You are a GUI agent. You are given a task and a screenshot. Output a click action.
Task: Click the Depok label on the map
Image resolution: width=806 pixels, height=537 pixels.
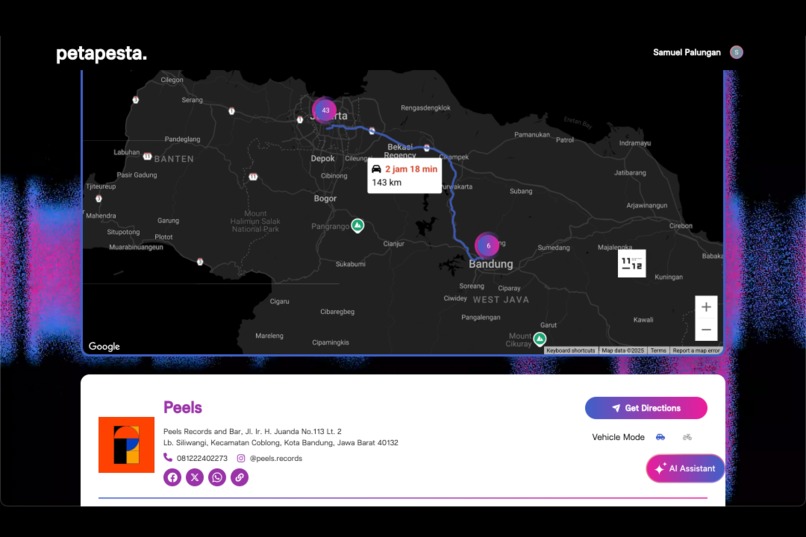323,159
